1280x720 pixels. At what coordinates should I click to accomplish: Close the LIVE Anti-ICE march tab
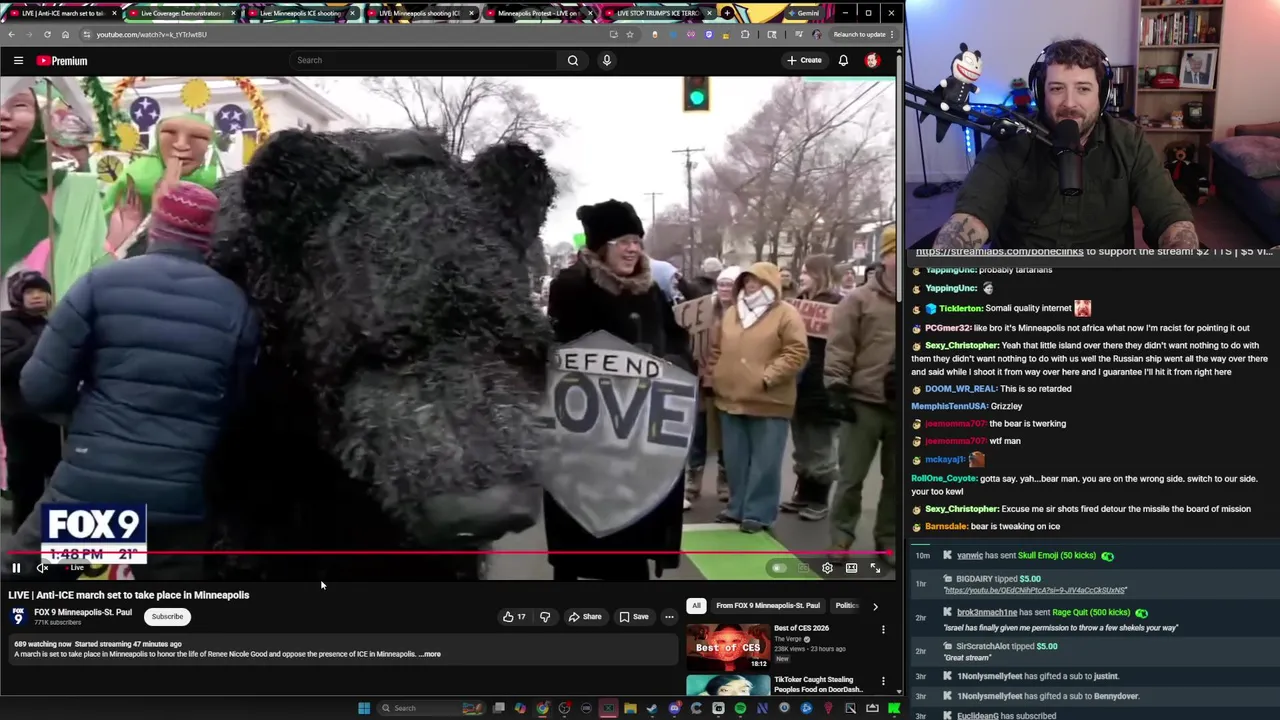113,14
